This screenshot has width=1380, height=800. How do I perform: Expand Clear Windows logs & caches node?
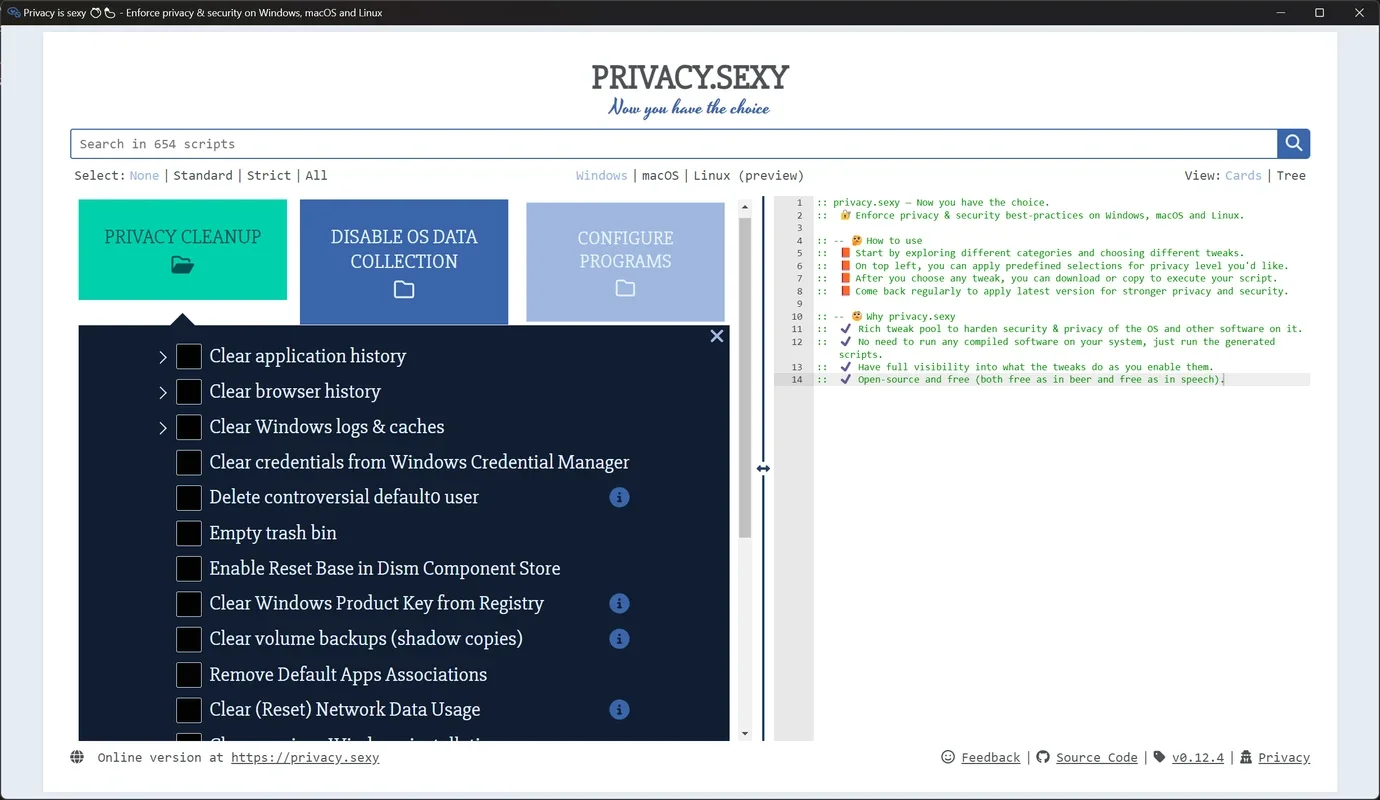[x=163, y=428]
